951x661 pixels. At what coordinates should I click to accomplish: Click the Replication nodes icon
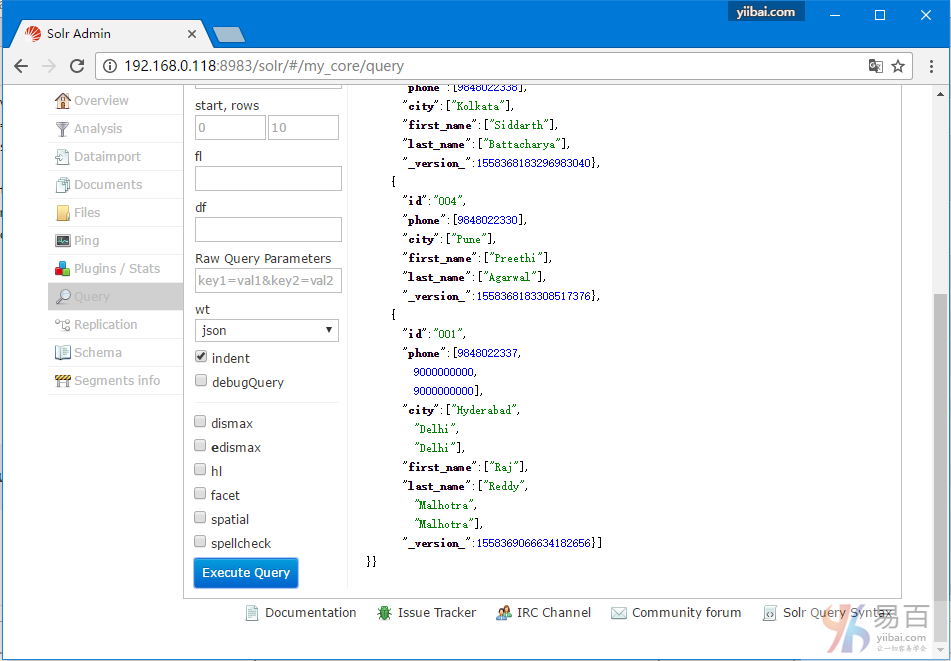tap(62, 324)
